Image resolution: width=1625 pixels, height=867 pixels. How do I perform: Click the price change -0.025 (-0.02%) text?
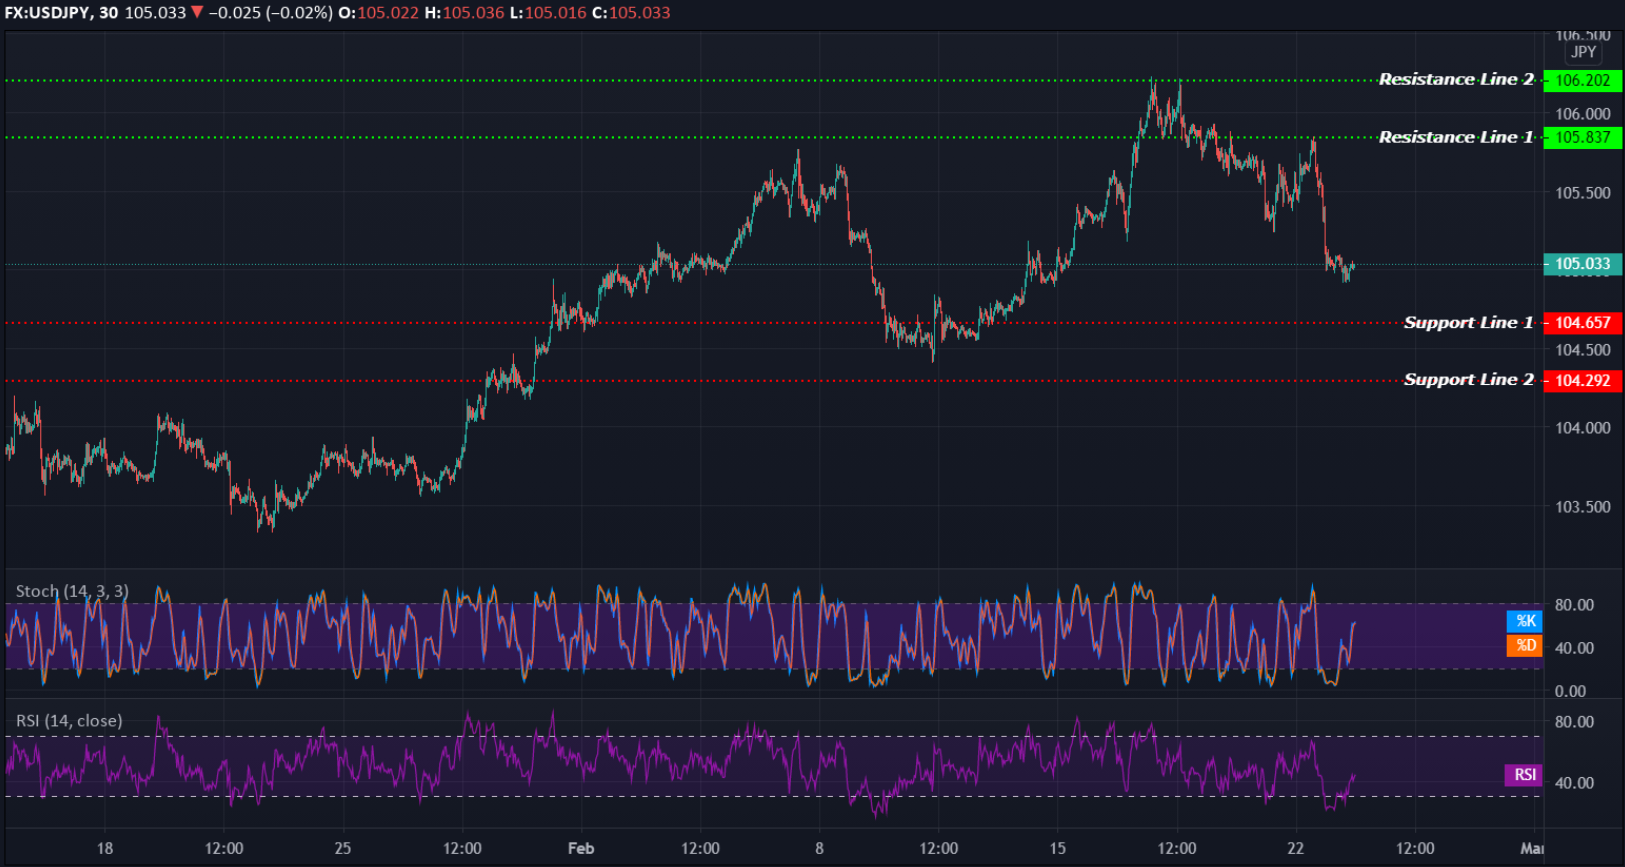coord(271,13)
